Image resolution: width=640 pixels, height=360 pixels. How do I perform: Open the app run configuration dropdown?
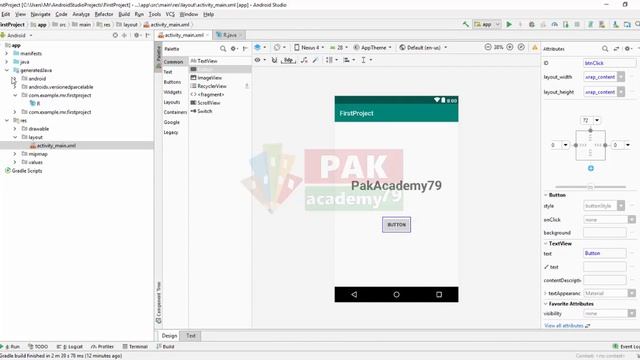pos(487,24)
